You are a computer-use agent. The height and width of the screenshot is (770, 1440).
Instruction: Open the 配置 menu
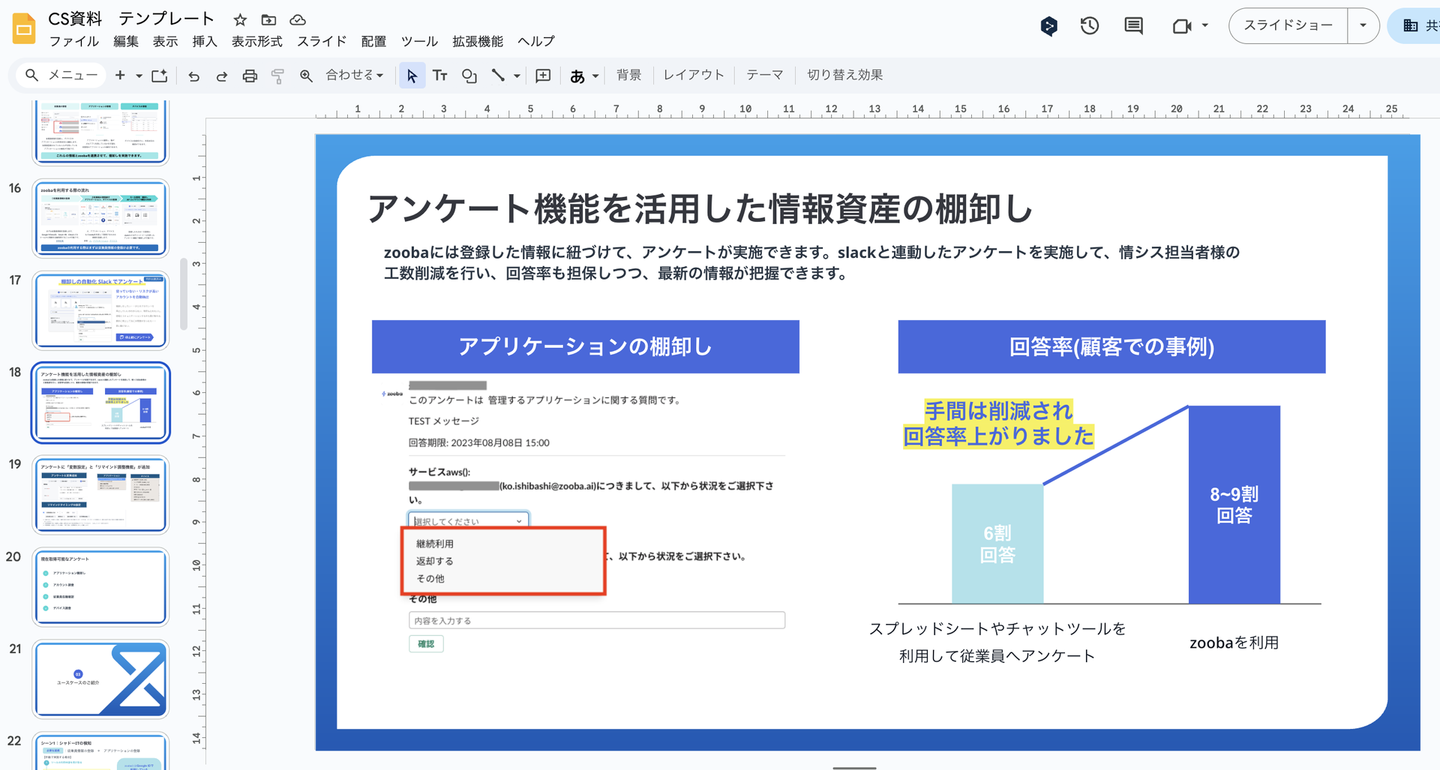tap(374, 41)
